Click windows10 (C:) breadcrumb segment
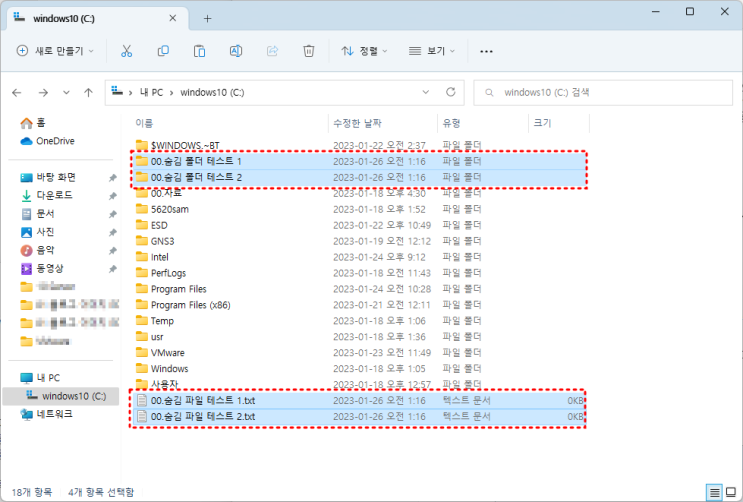The image size is (743, 502). (x=212, y=92)
